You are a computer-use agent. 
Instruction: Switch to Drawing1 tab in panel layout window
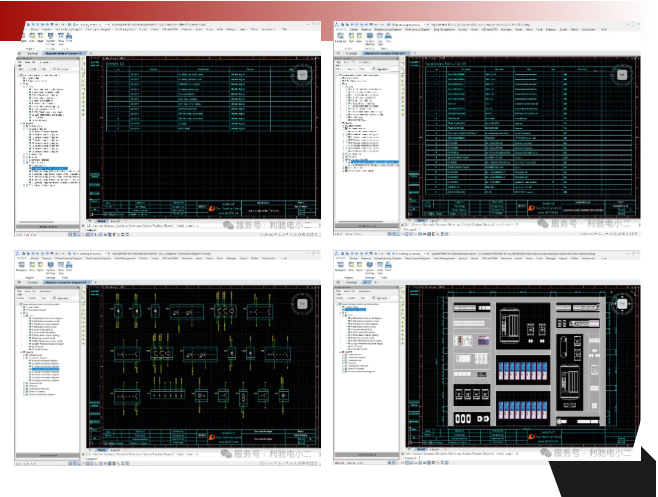tap(351, 282)
